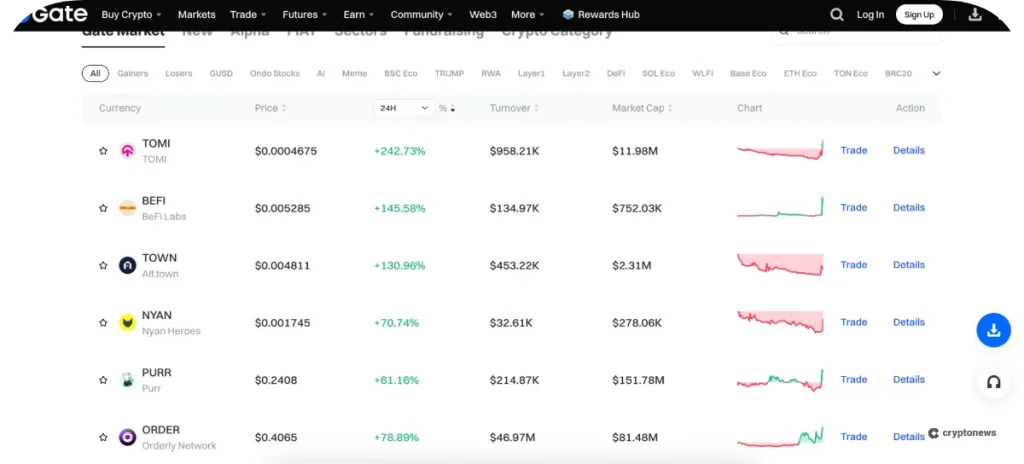Click the $151.78M market cap value
This screenshot has height=464, width=1024.
pyautogui.click(x=638, y=380)
